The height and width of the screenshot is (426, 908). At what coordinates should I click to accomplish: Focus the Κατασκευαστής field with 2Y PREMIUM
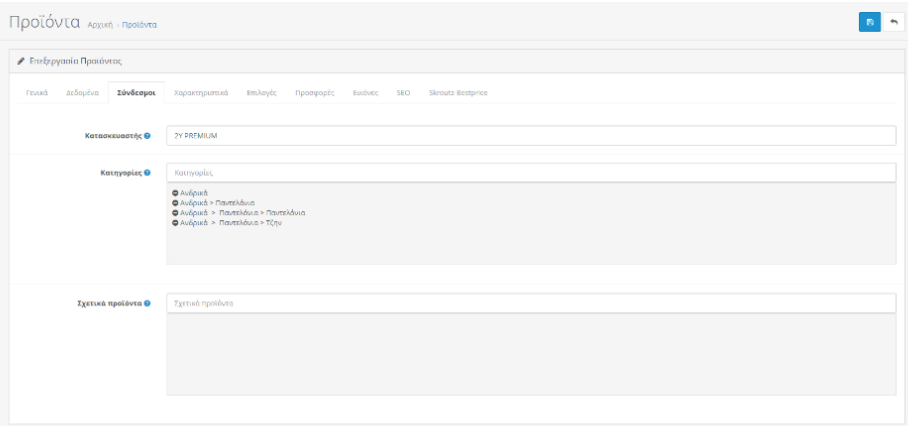pos(530,136)
